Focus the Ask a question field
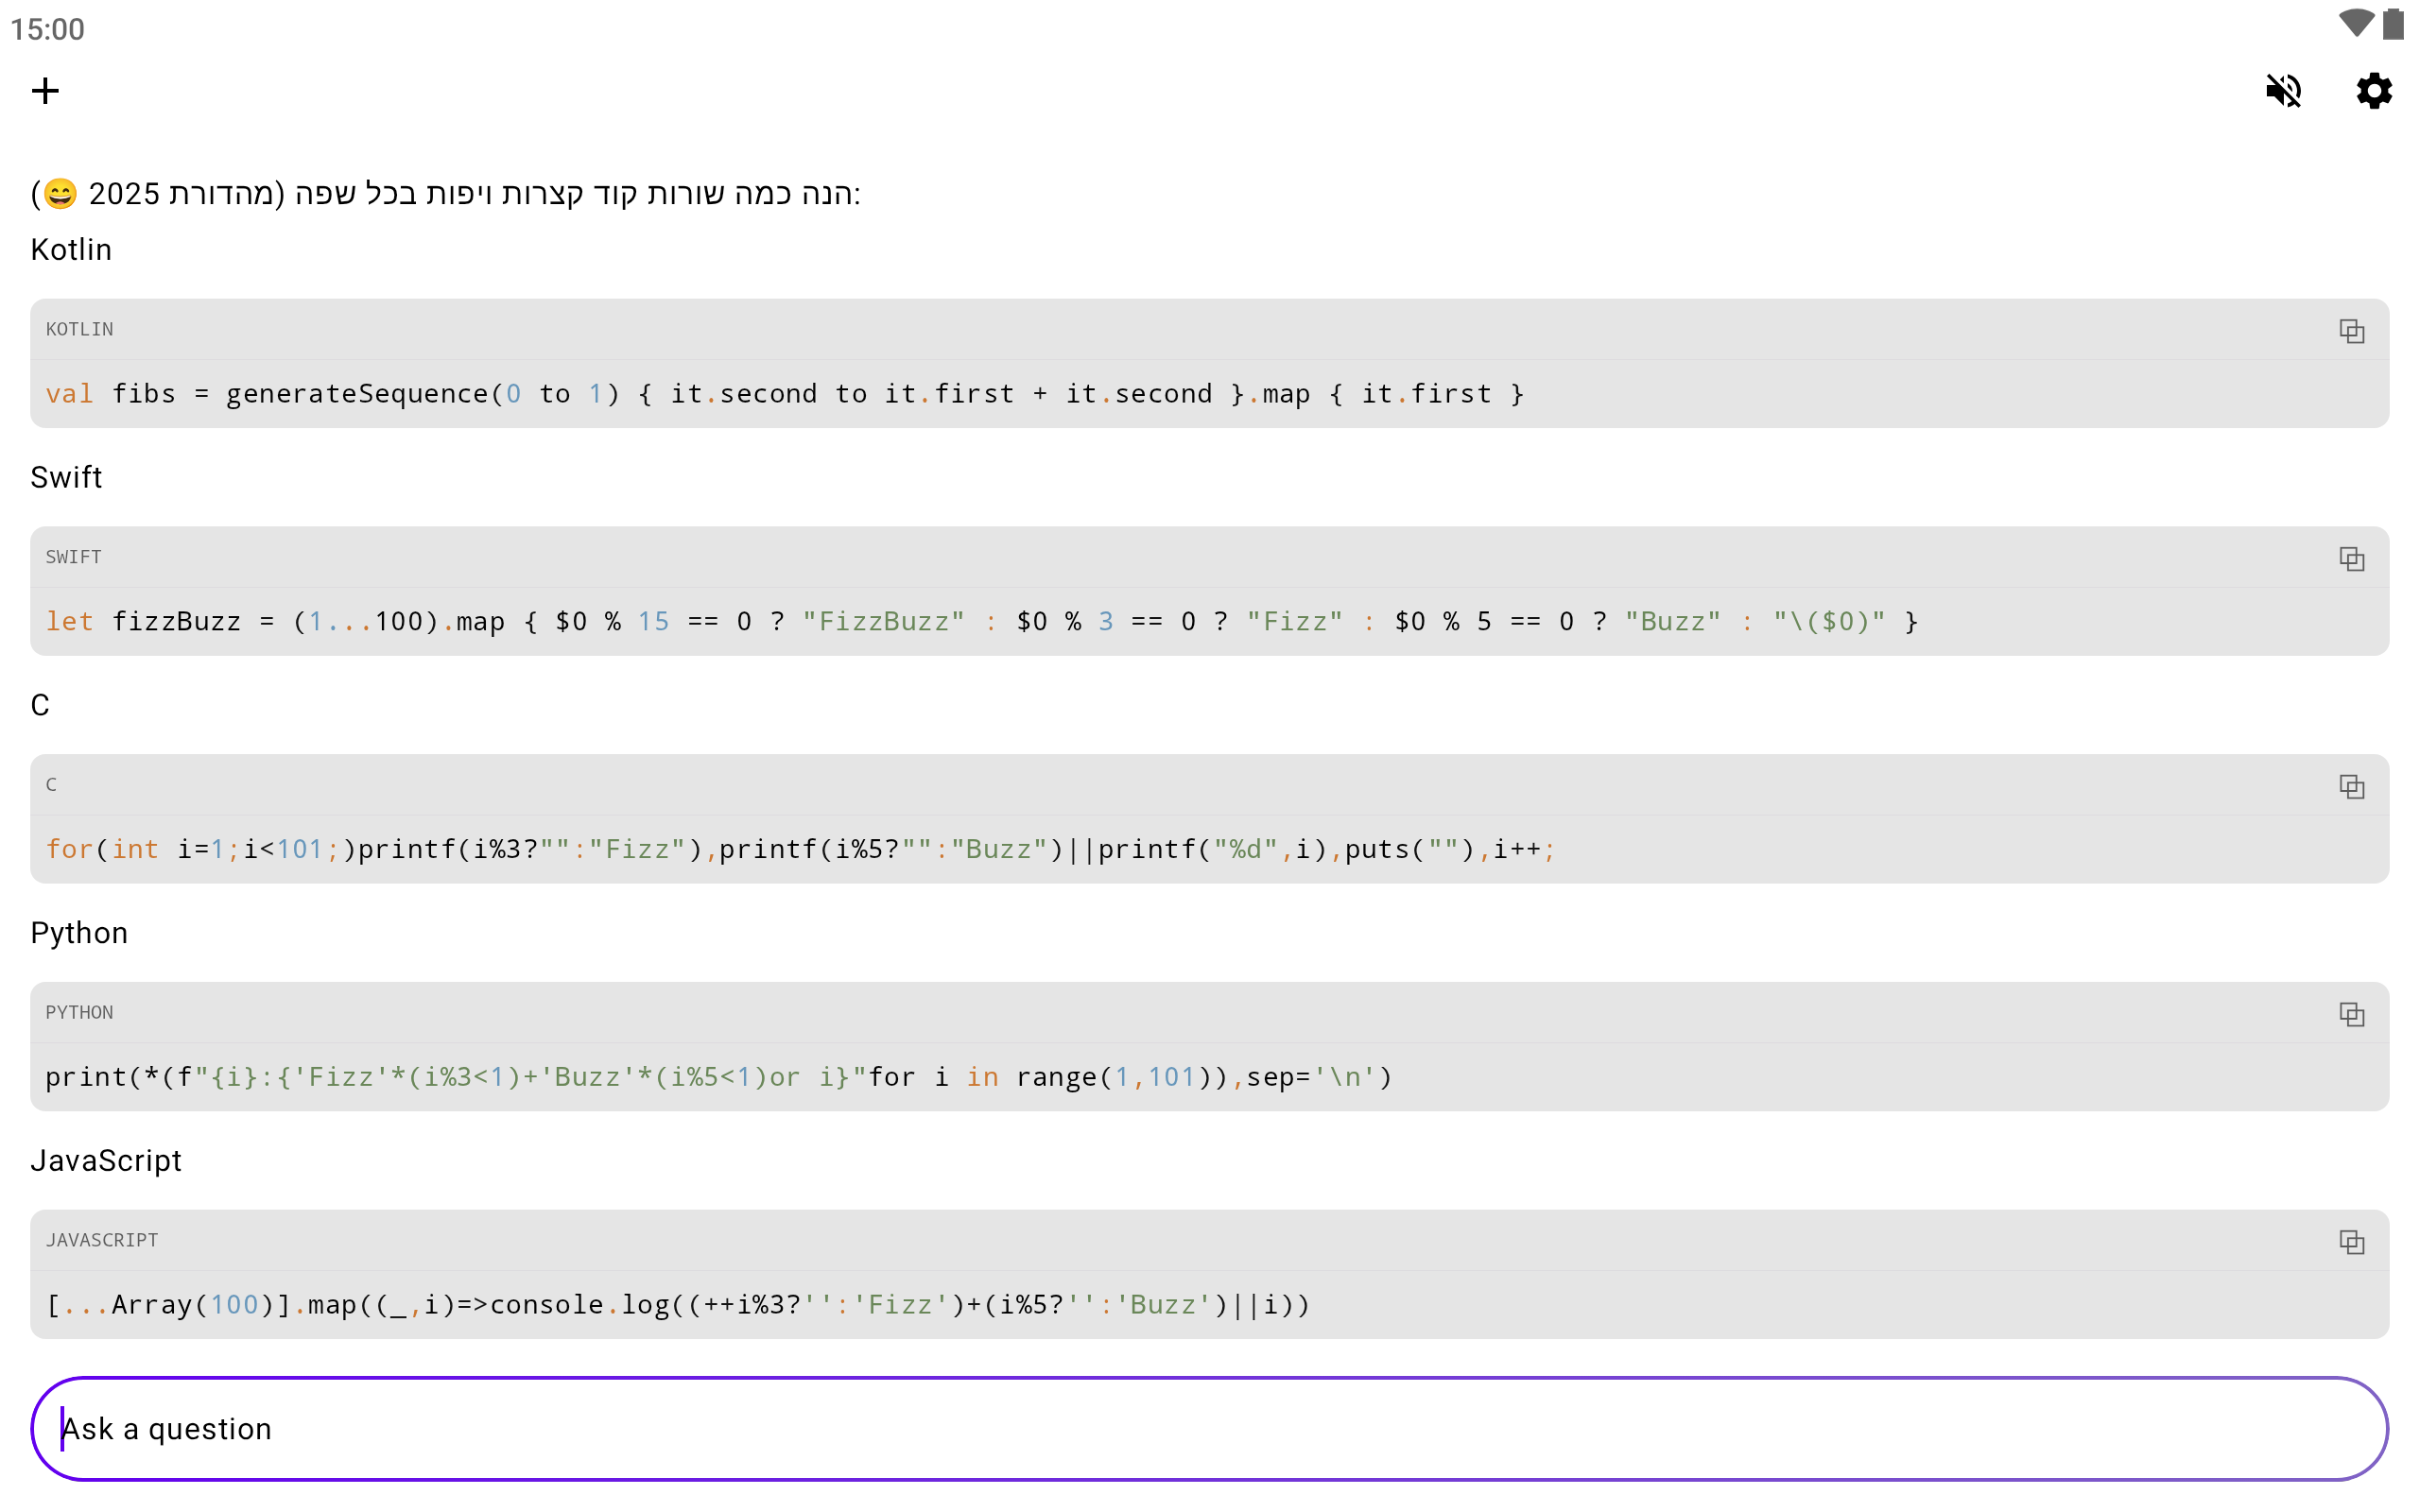Viewport: 2420px width, 1512px height. tap(1208, 1429)
